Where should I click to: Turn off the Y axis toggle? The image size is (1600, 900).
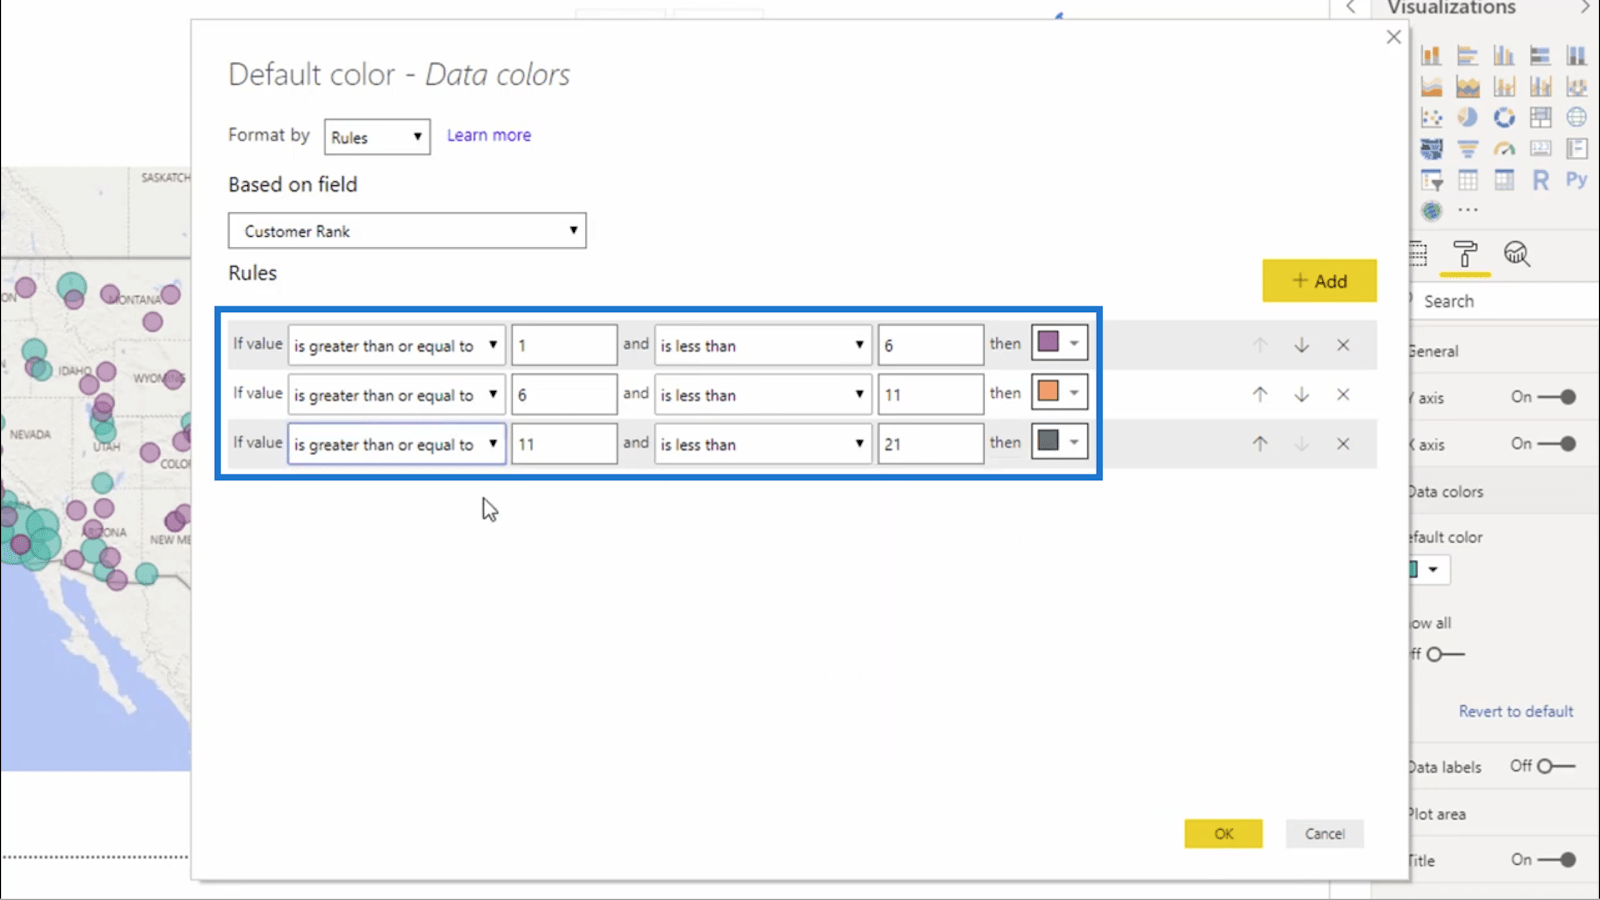(x=1557, y=397)
